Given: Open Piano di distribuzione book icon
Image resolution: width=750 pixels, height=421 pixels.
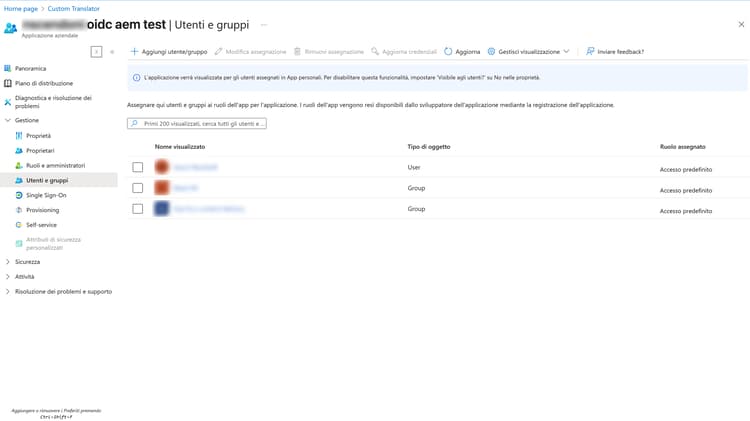Looking at the screenshot, I should [8, 83].
